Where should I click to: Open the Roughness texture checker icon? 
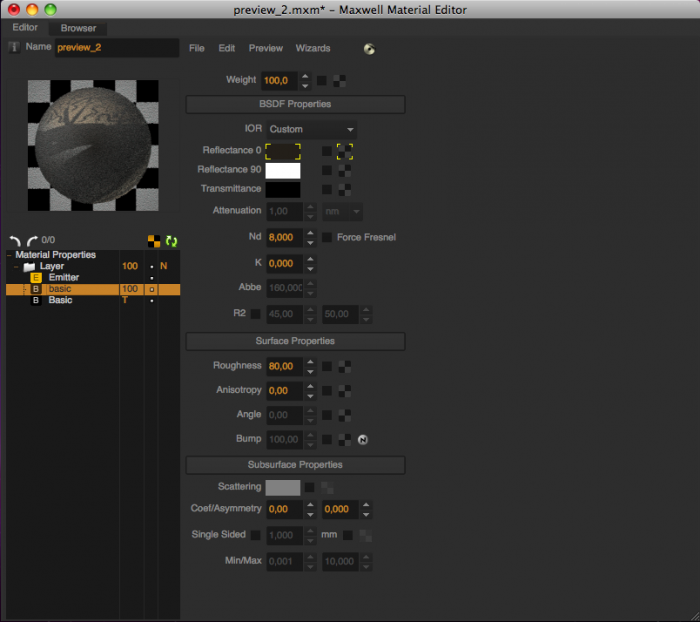345,367
